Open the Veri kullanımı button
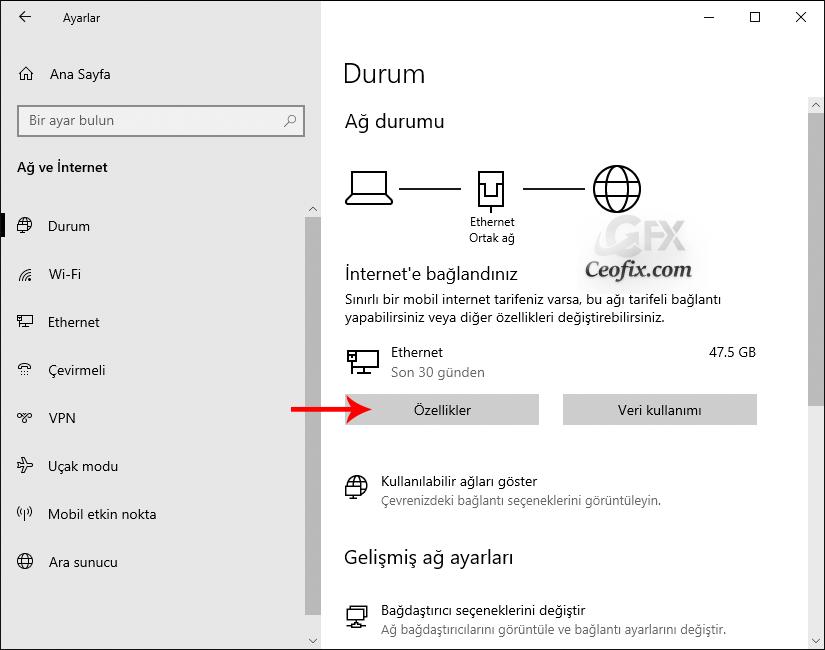 (660, 409)
